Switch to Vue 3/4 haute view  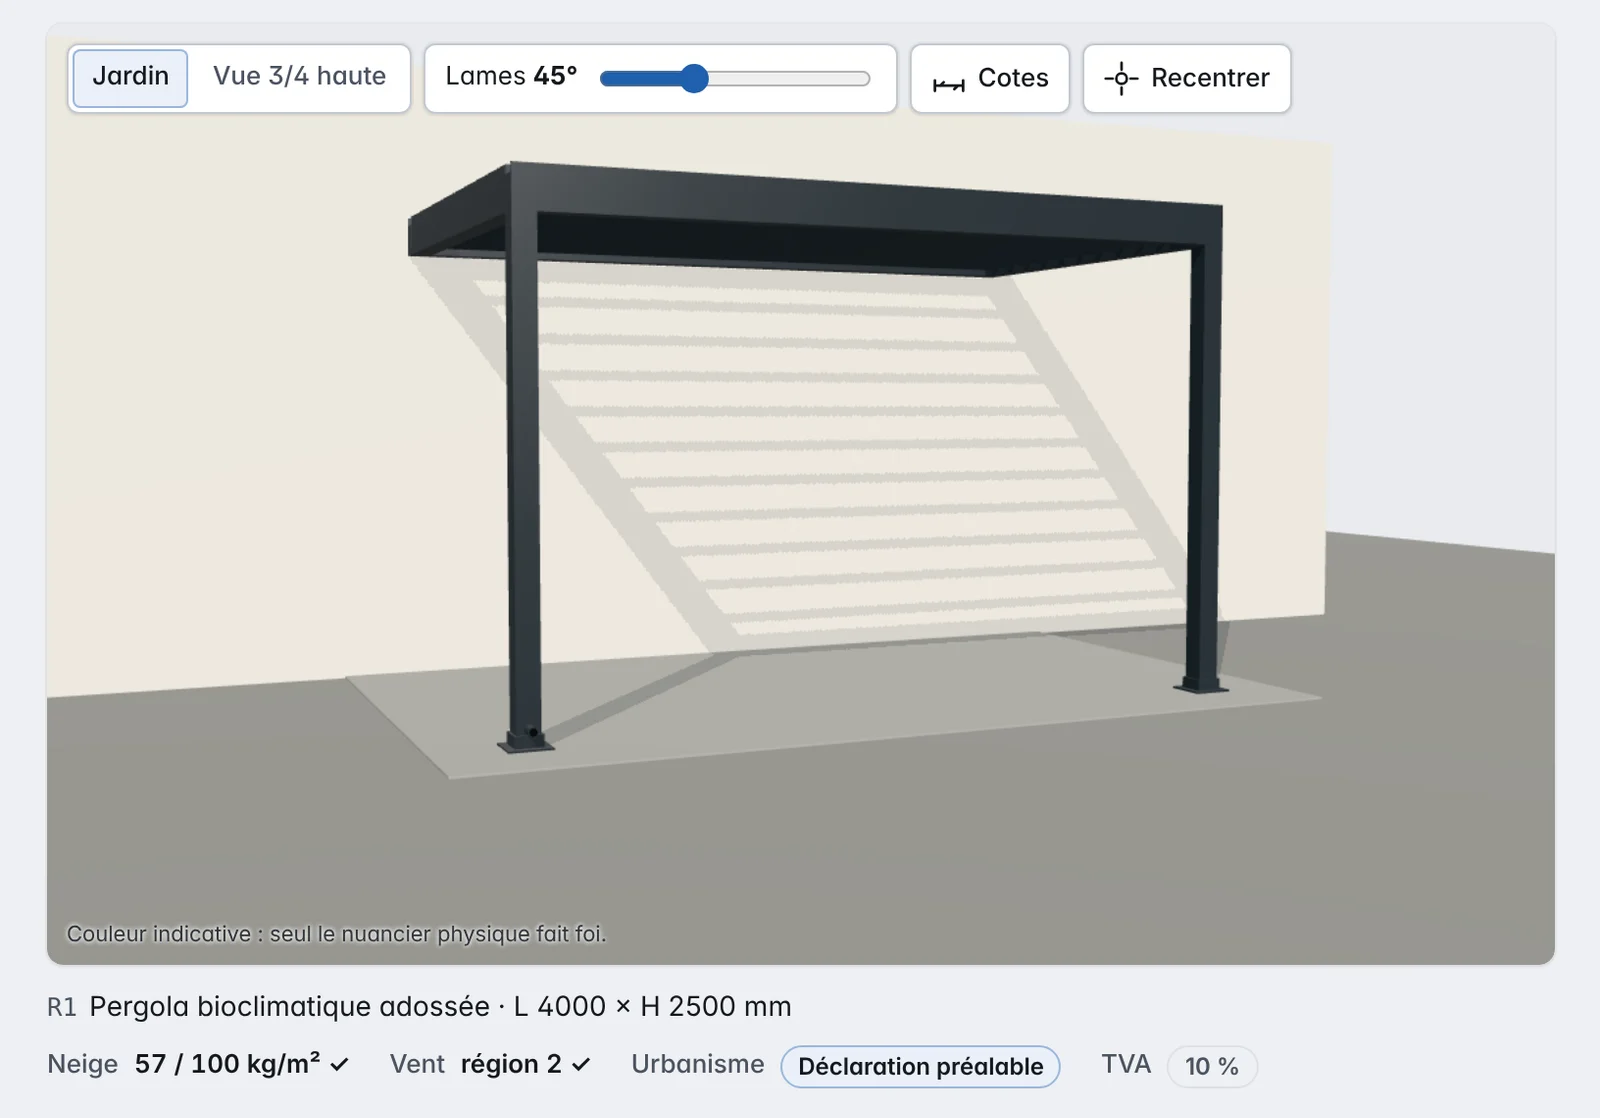(x=299, y=77)
